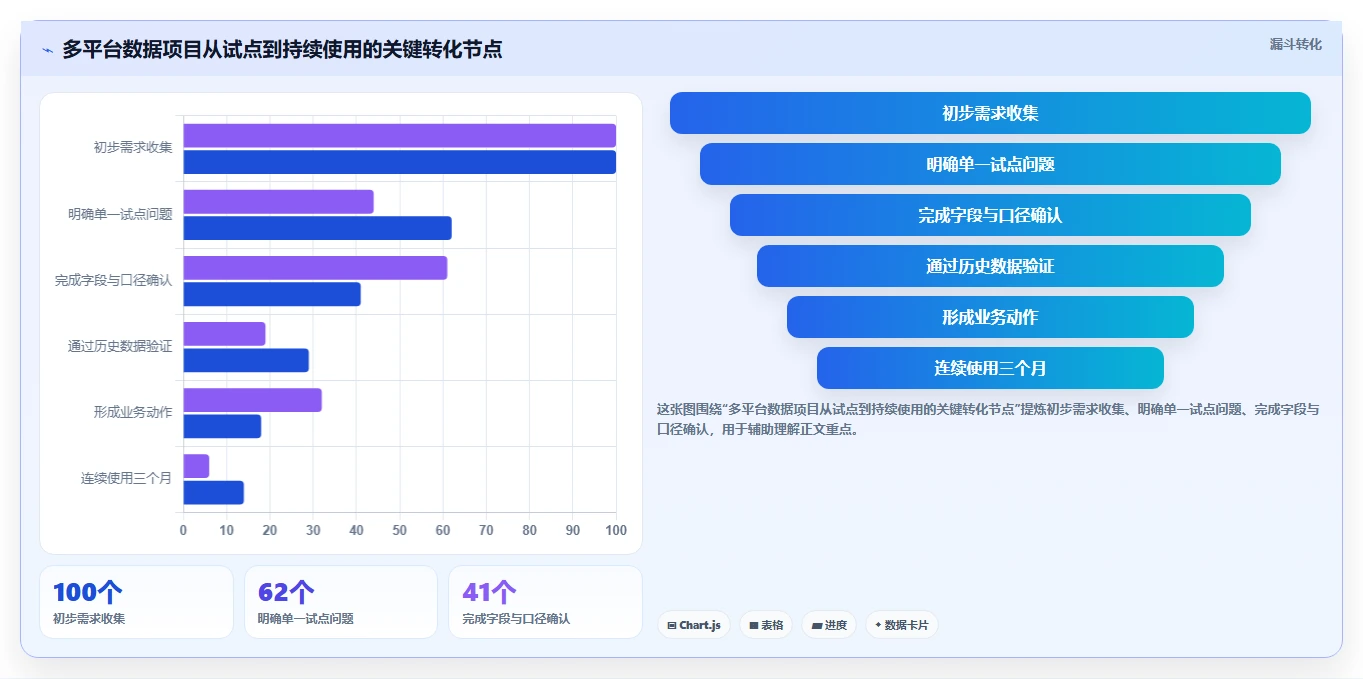Viewport: 1363px width, 679px height.
Task: Click the y-axis label 通过历史数据验证
Action: point(120,346)
